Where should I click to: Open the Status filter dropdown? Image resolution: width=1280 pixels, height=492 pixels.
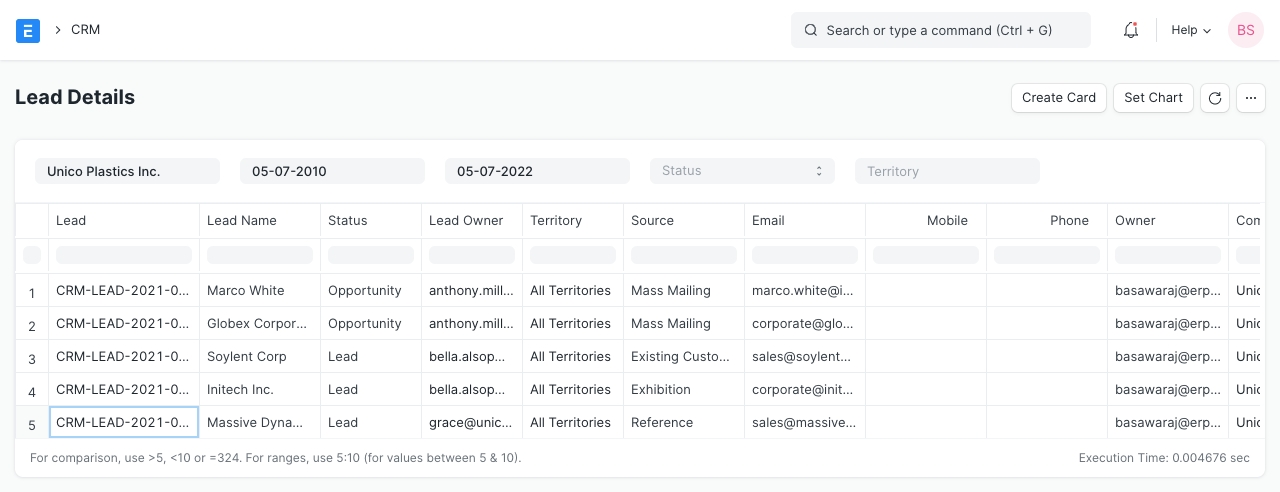742,171
